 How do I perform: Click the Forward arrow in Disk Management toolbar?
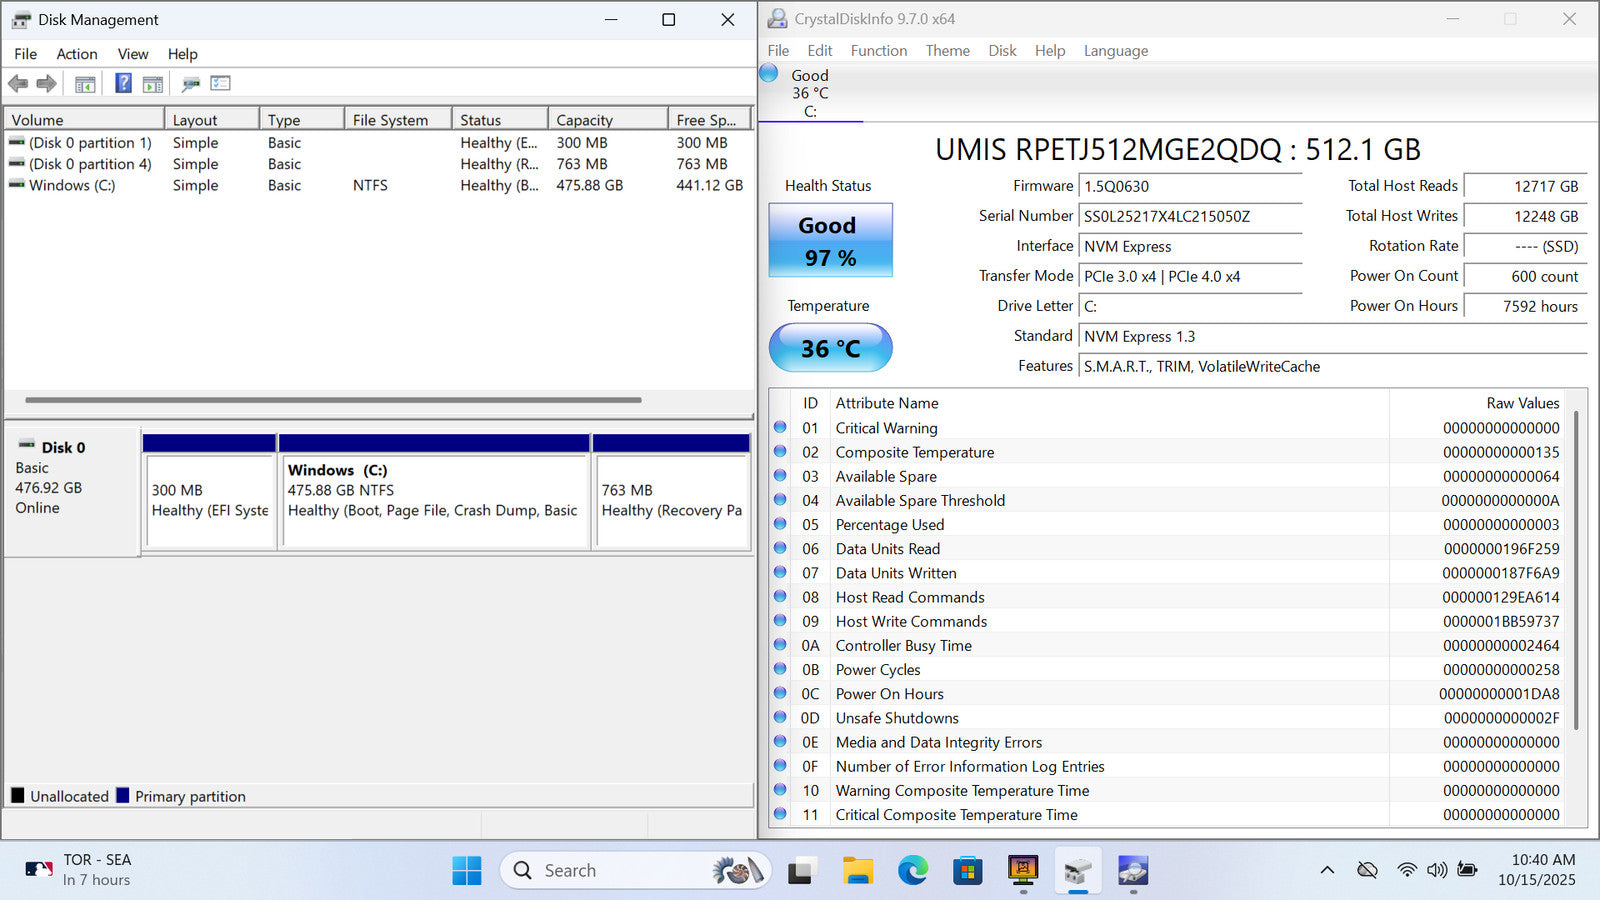click(46, 84)
